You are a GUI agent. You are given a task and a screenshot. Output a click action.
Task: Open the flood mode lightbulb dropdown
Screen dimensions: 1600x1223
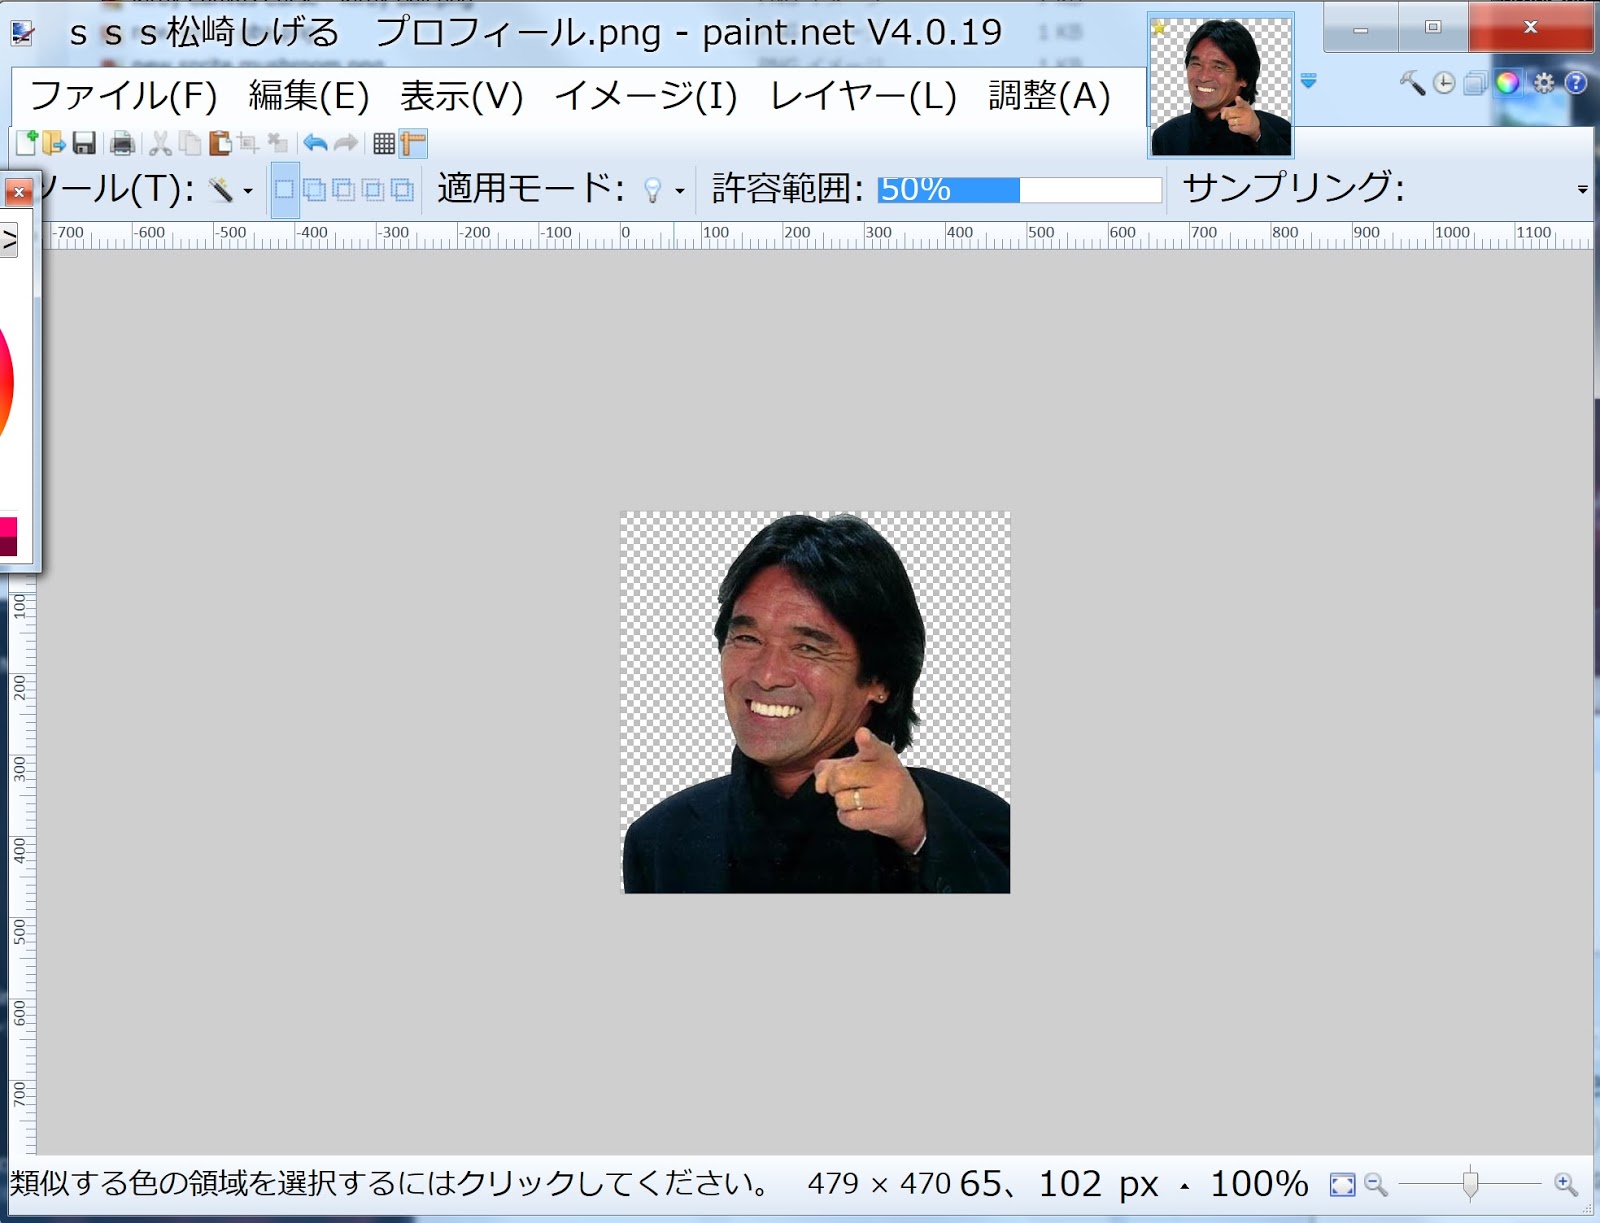(x=681, y=188)
